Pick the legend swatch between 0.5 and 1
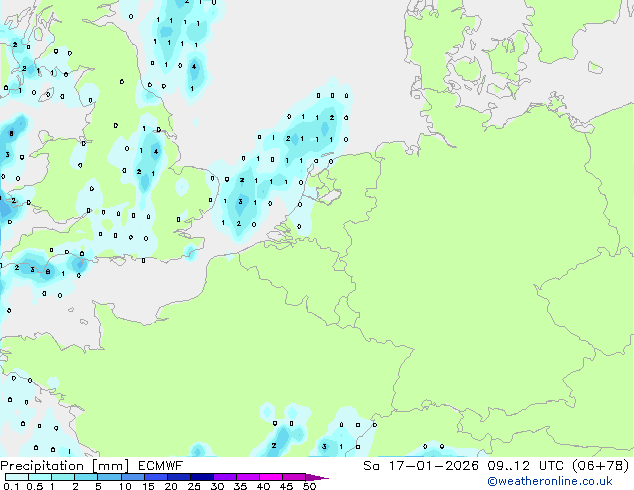This screenshot has height=490, width=634. click(40, 477)
